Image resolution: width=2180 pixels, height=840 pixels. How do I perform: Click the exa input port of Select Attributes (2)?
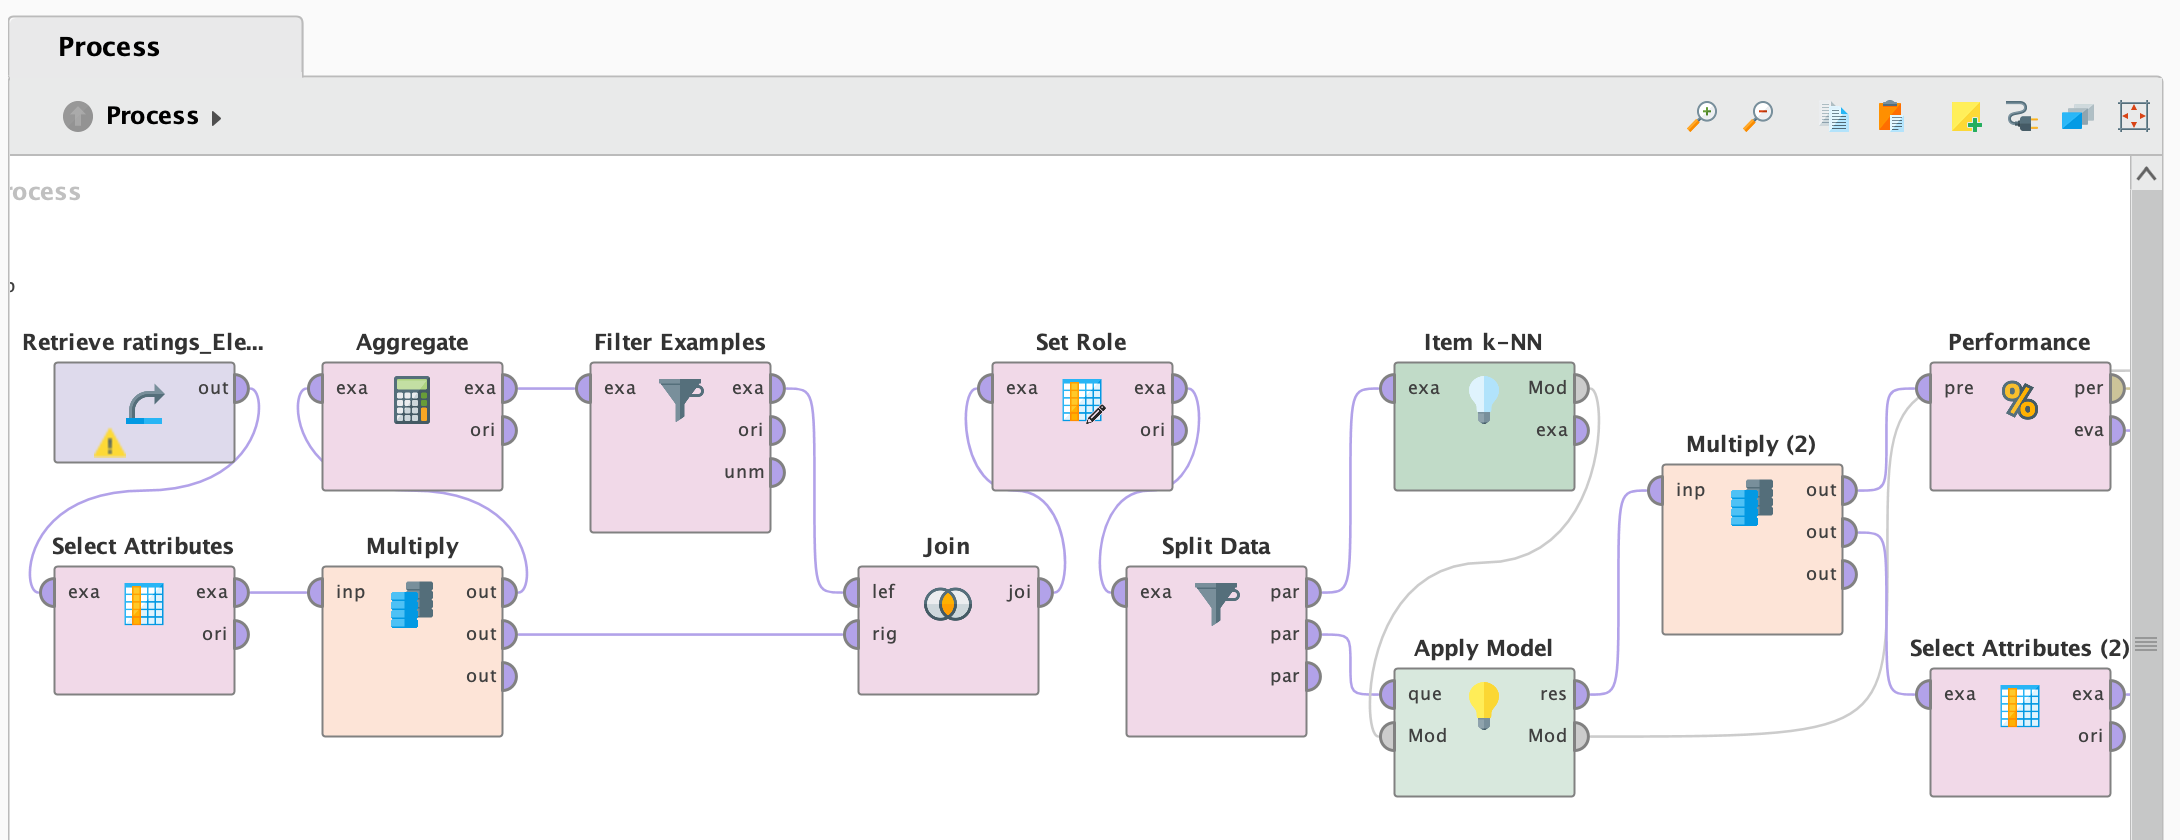coord(1924,694)
